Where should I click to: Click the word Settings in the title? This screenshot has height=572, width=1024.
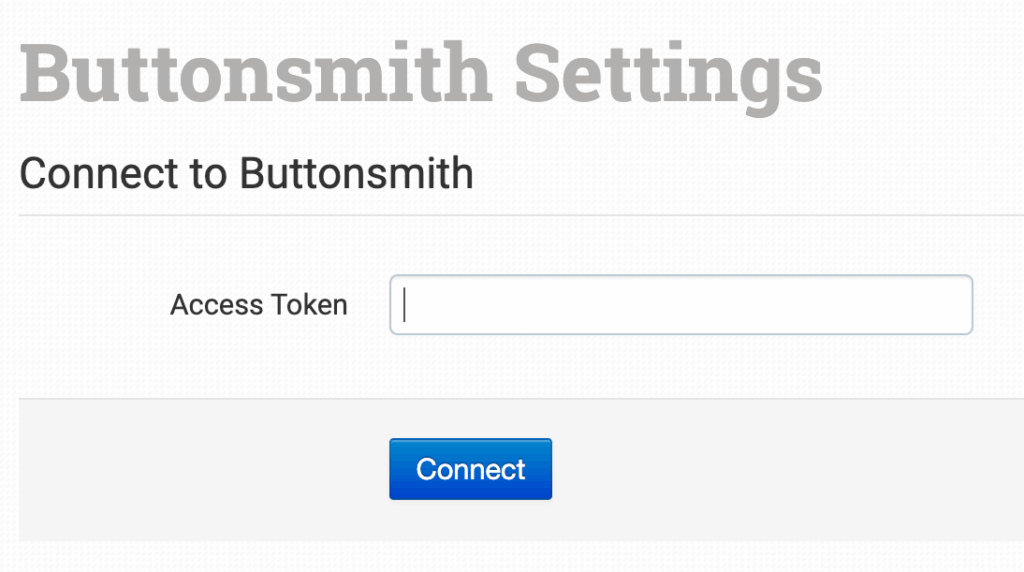[x=667, y=74]
